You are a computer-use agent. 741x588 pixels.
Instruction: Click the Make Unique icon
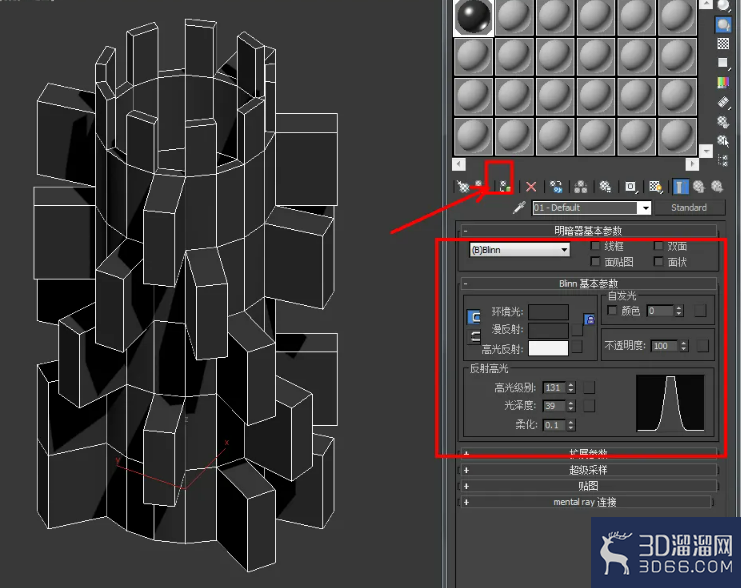(581, 187)
